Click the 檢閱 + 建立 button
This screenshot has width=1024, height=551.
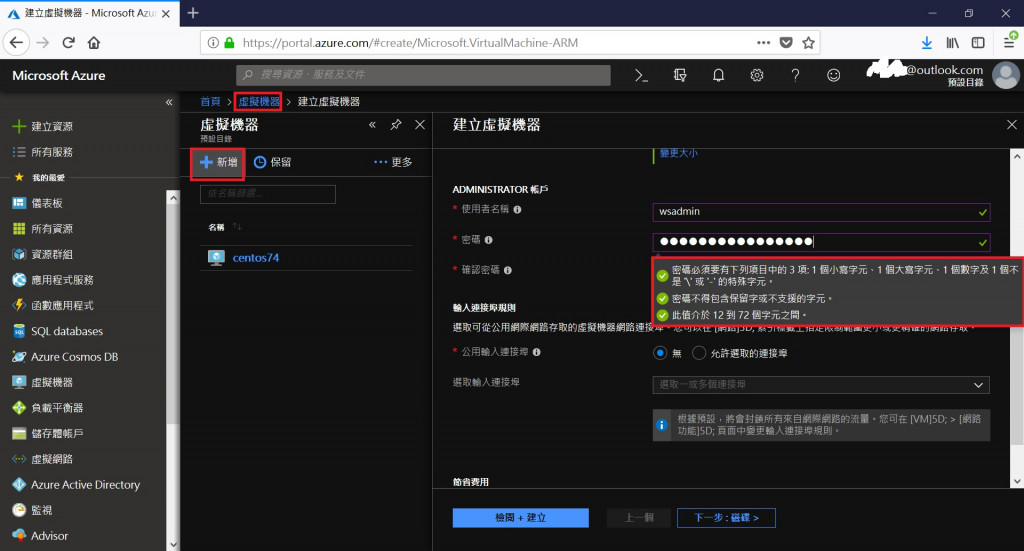(x=520, y=518)
